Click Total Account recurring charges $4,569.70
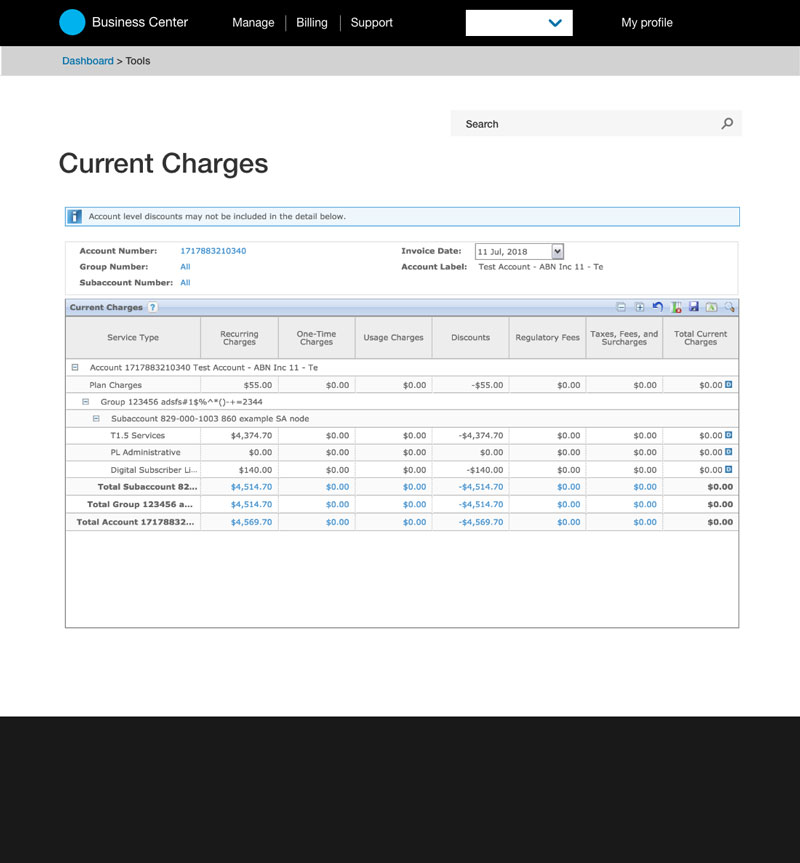 [x=251, y=522]
